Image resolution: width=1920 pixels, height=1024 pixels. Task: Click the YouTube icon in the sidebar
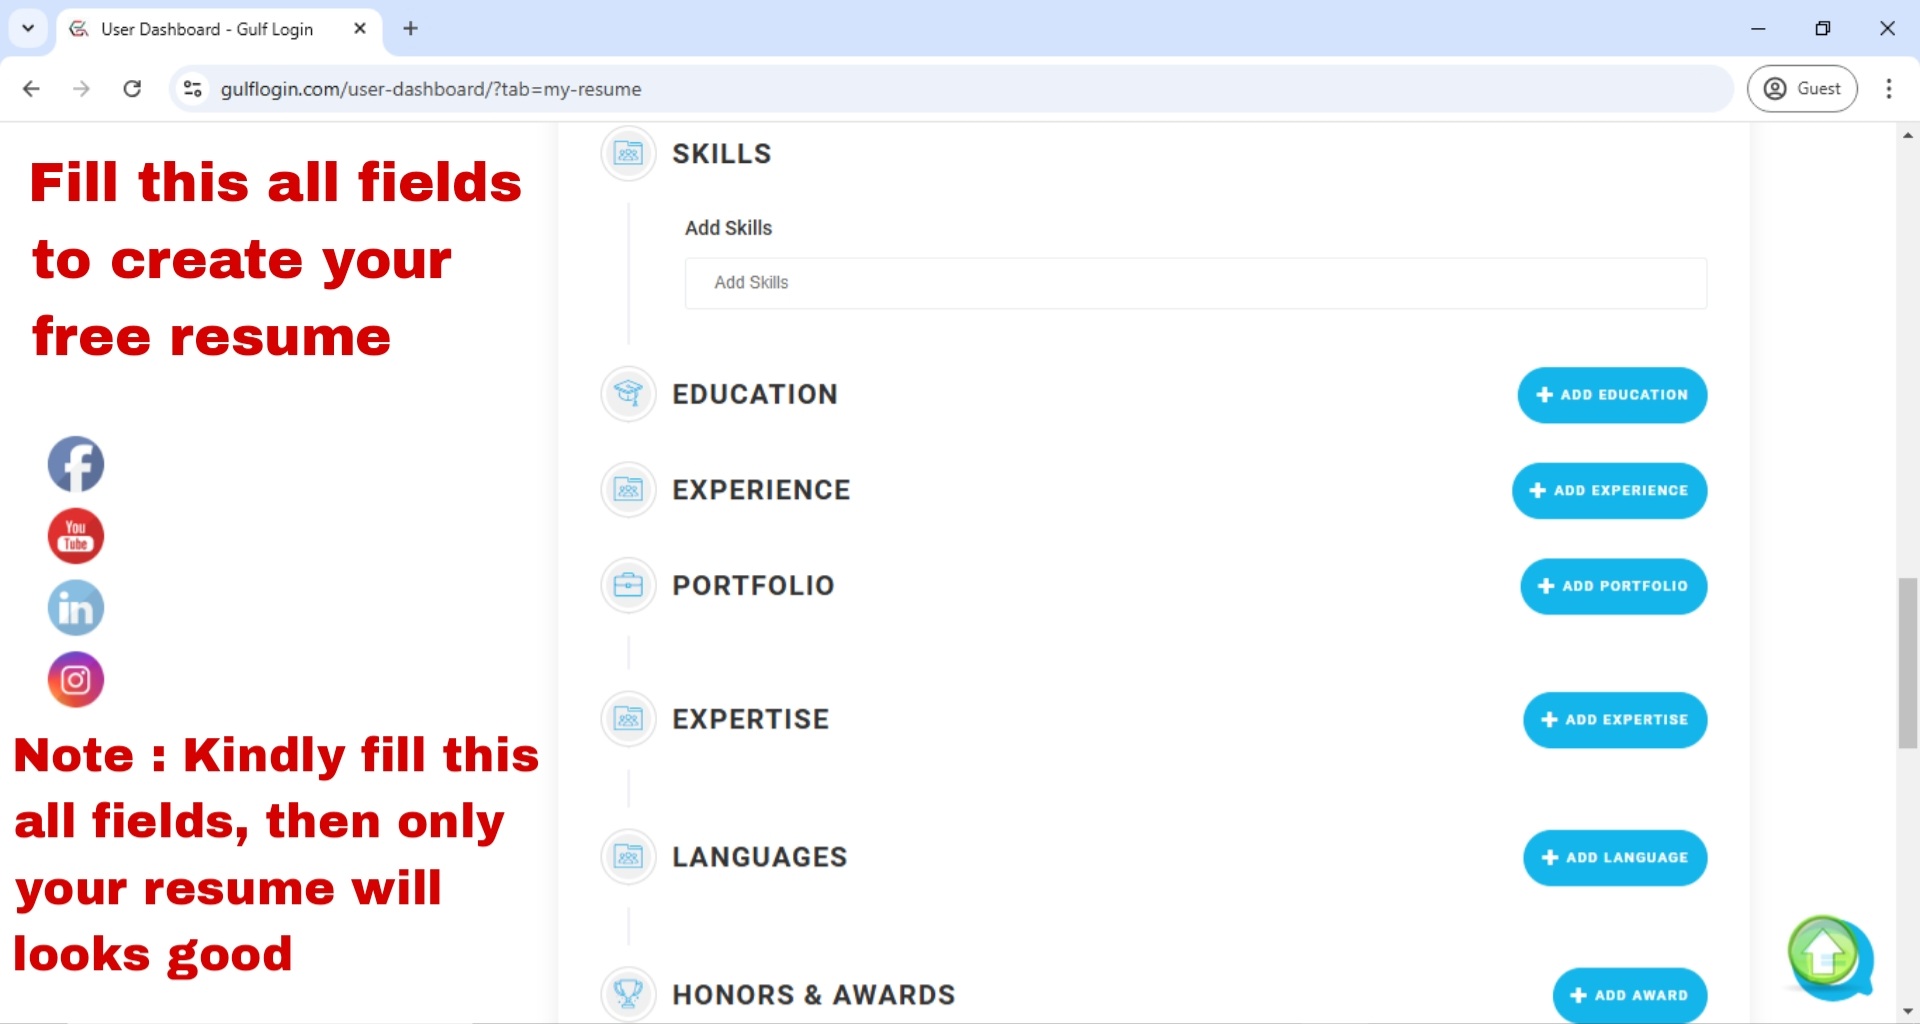pyautogui.click(x=75, y=536)
